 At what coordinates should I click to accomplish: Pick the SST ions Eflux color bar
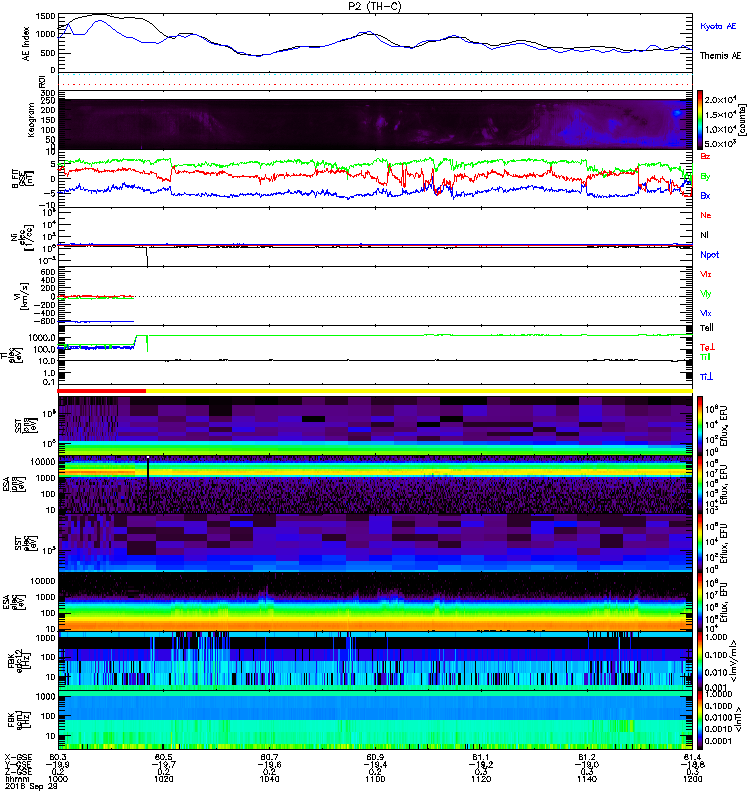[700, 425]
